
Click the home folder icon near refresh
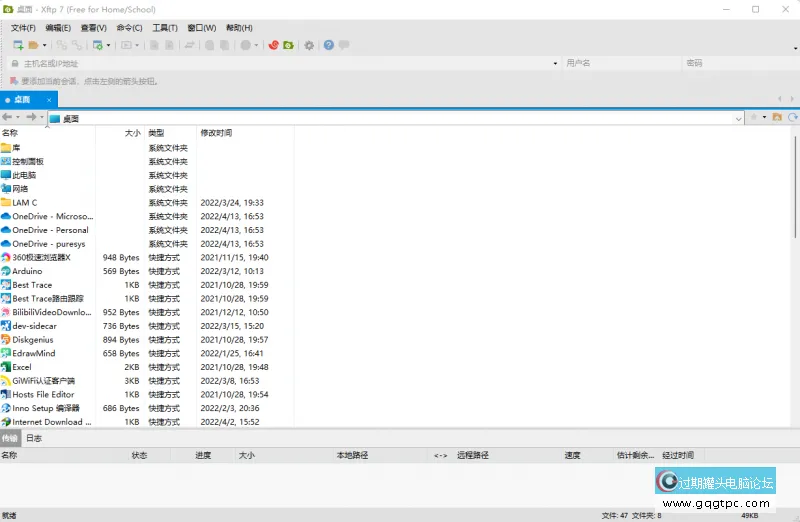777,117
